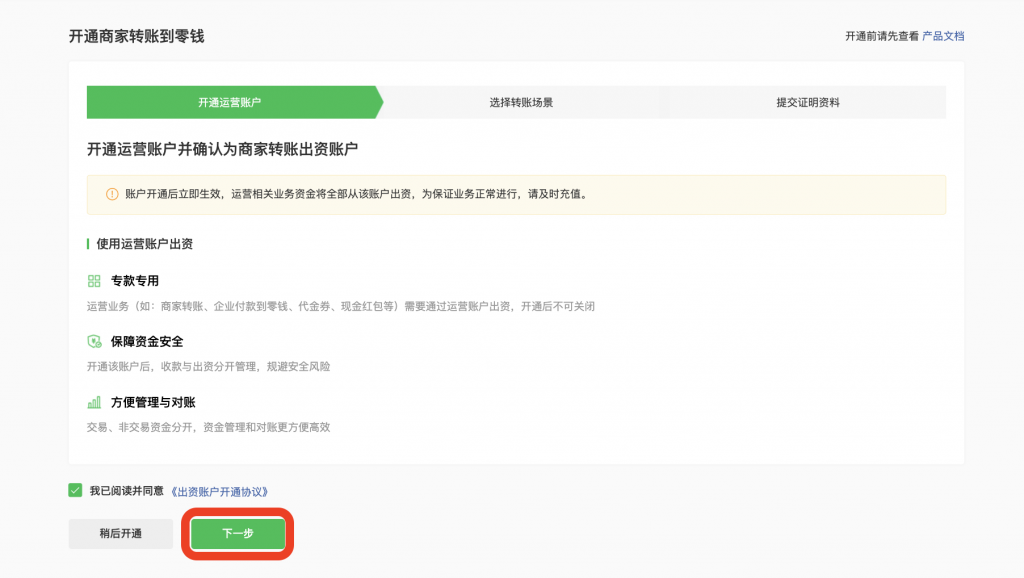Click the 方便管理与对账 feature title
This screenshot has width=1024, height=578.
click(x=153, y=402)
